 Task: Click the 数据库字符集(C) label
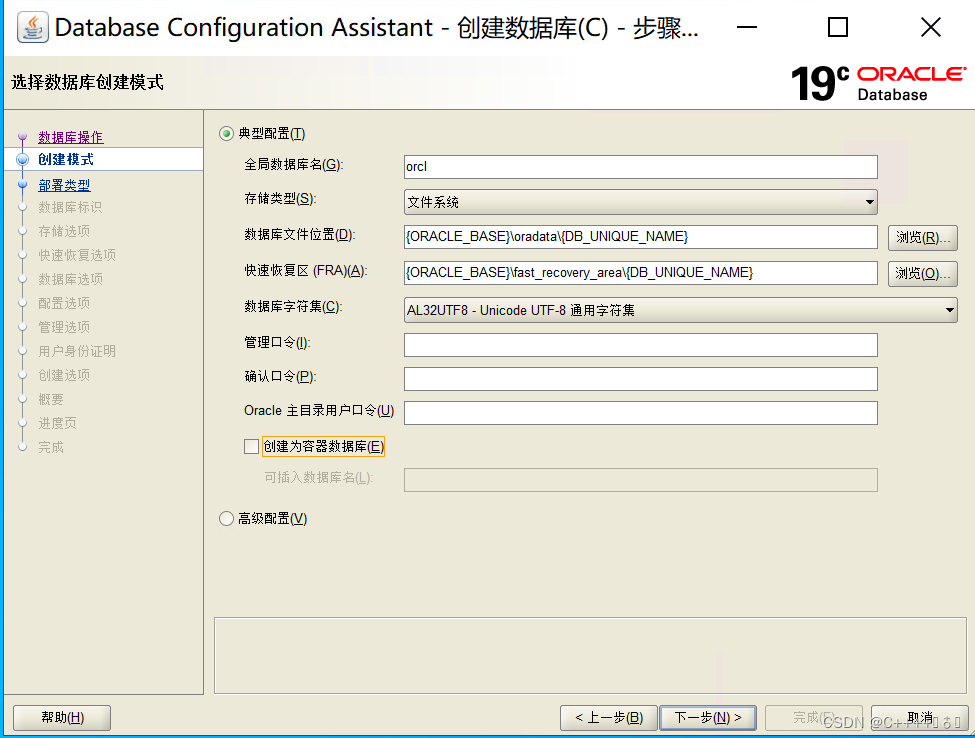click(293, 307)
